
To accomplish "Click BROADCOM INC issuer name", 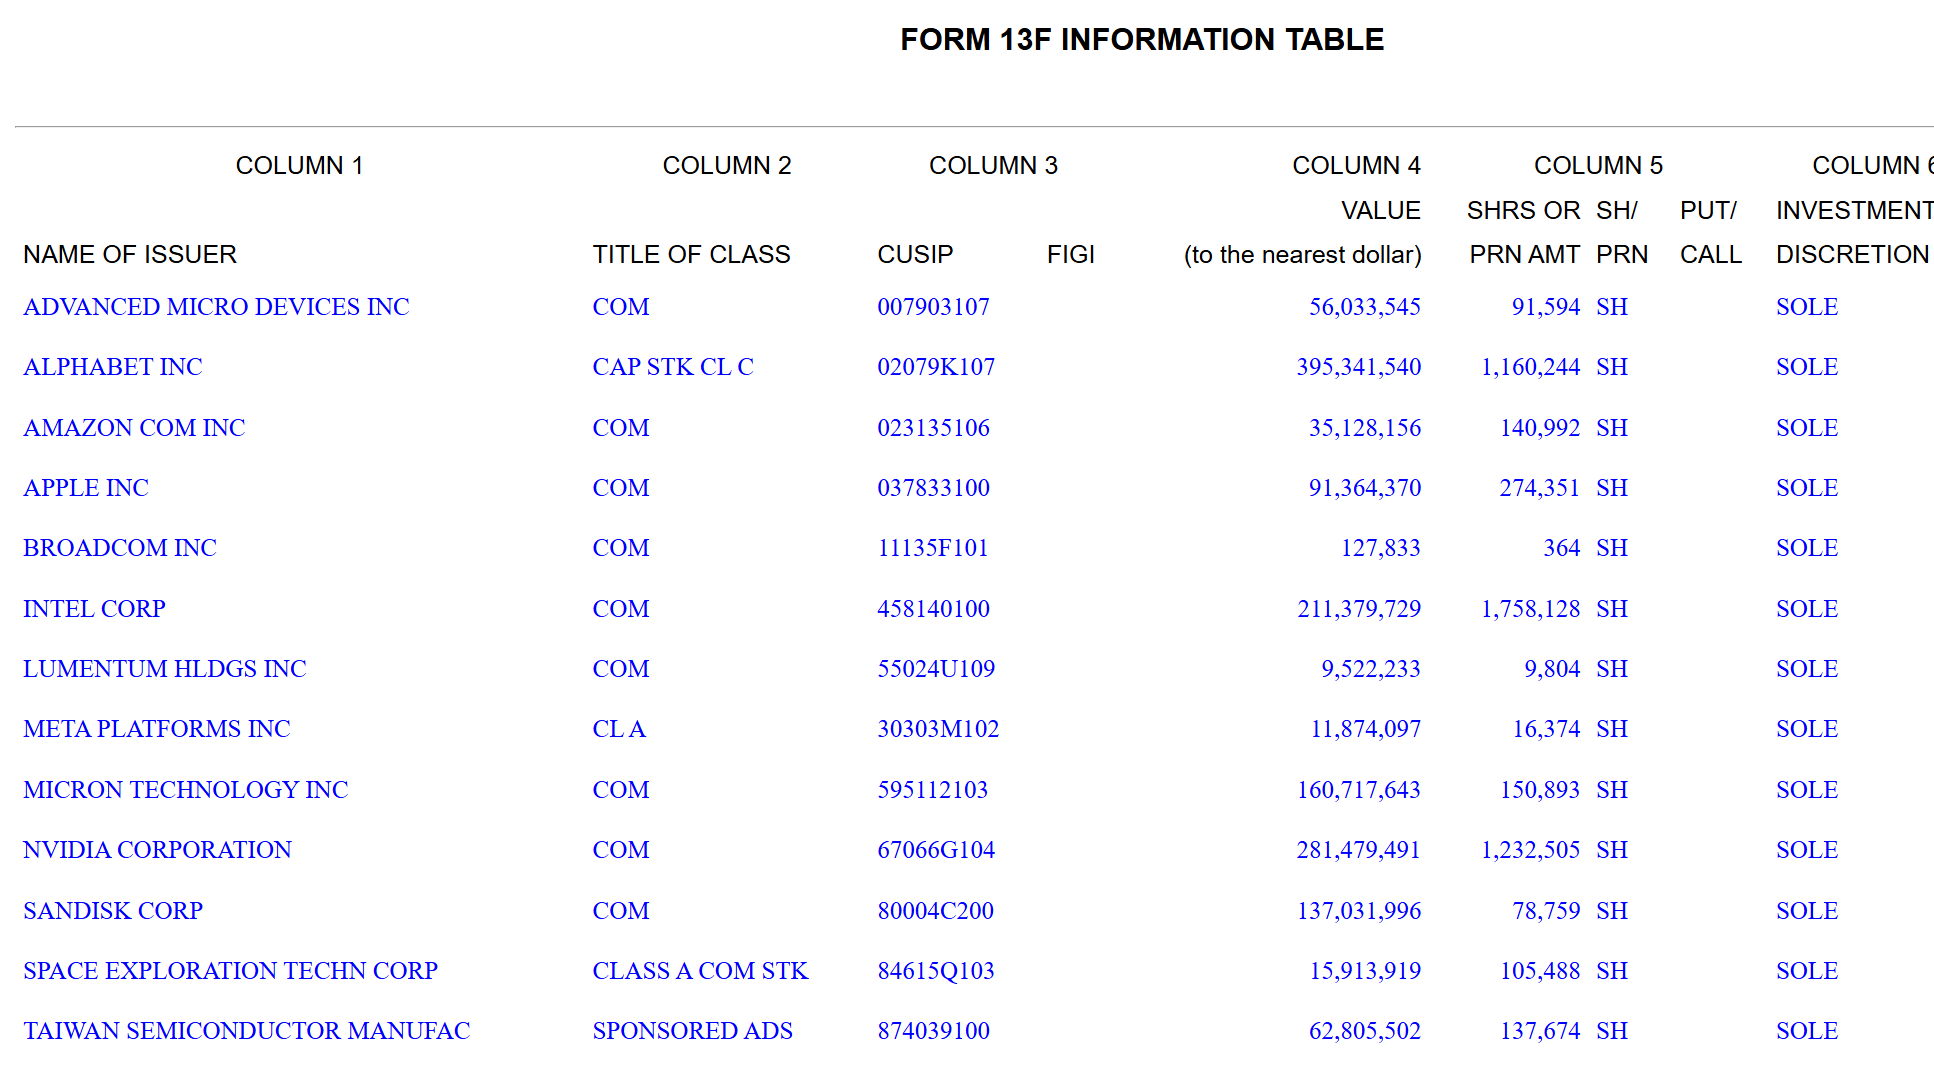I will click(120, 548).
